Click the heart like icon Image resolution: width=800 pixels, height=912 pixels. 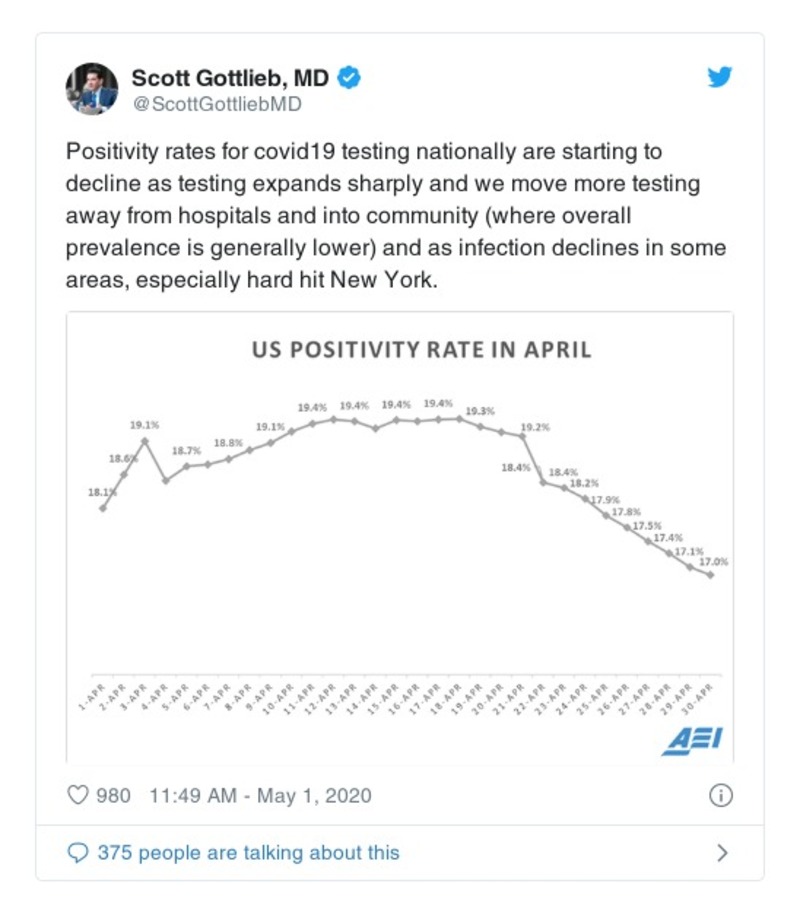pyautogui.click(x=78, y=796)
